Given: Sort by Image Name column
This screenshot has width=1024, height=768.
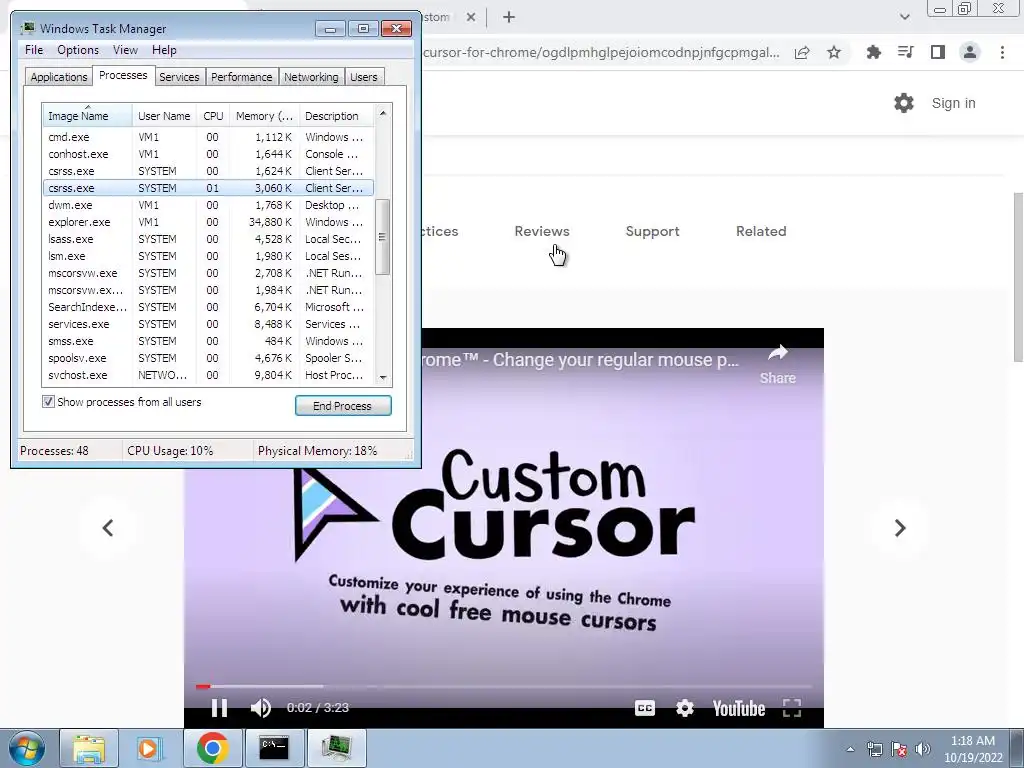Looking at the screenshot, I should (88, 116).
